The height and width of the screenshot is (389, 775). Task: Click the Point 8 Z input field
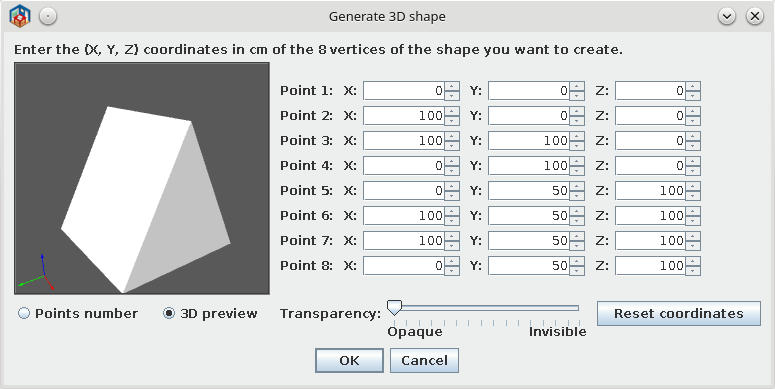pyautogui.click(x=650, y=265)
